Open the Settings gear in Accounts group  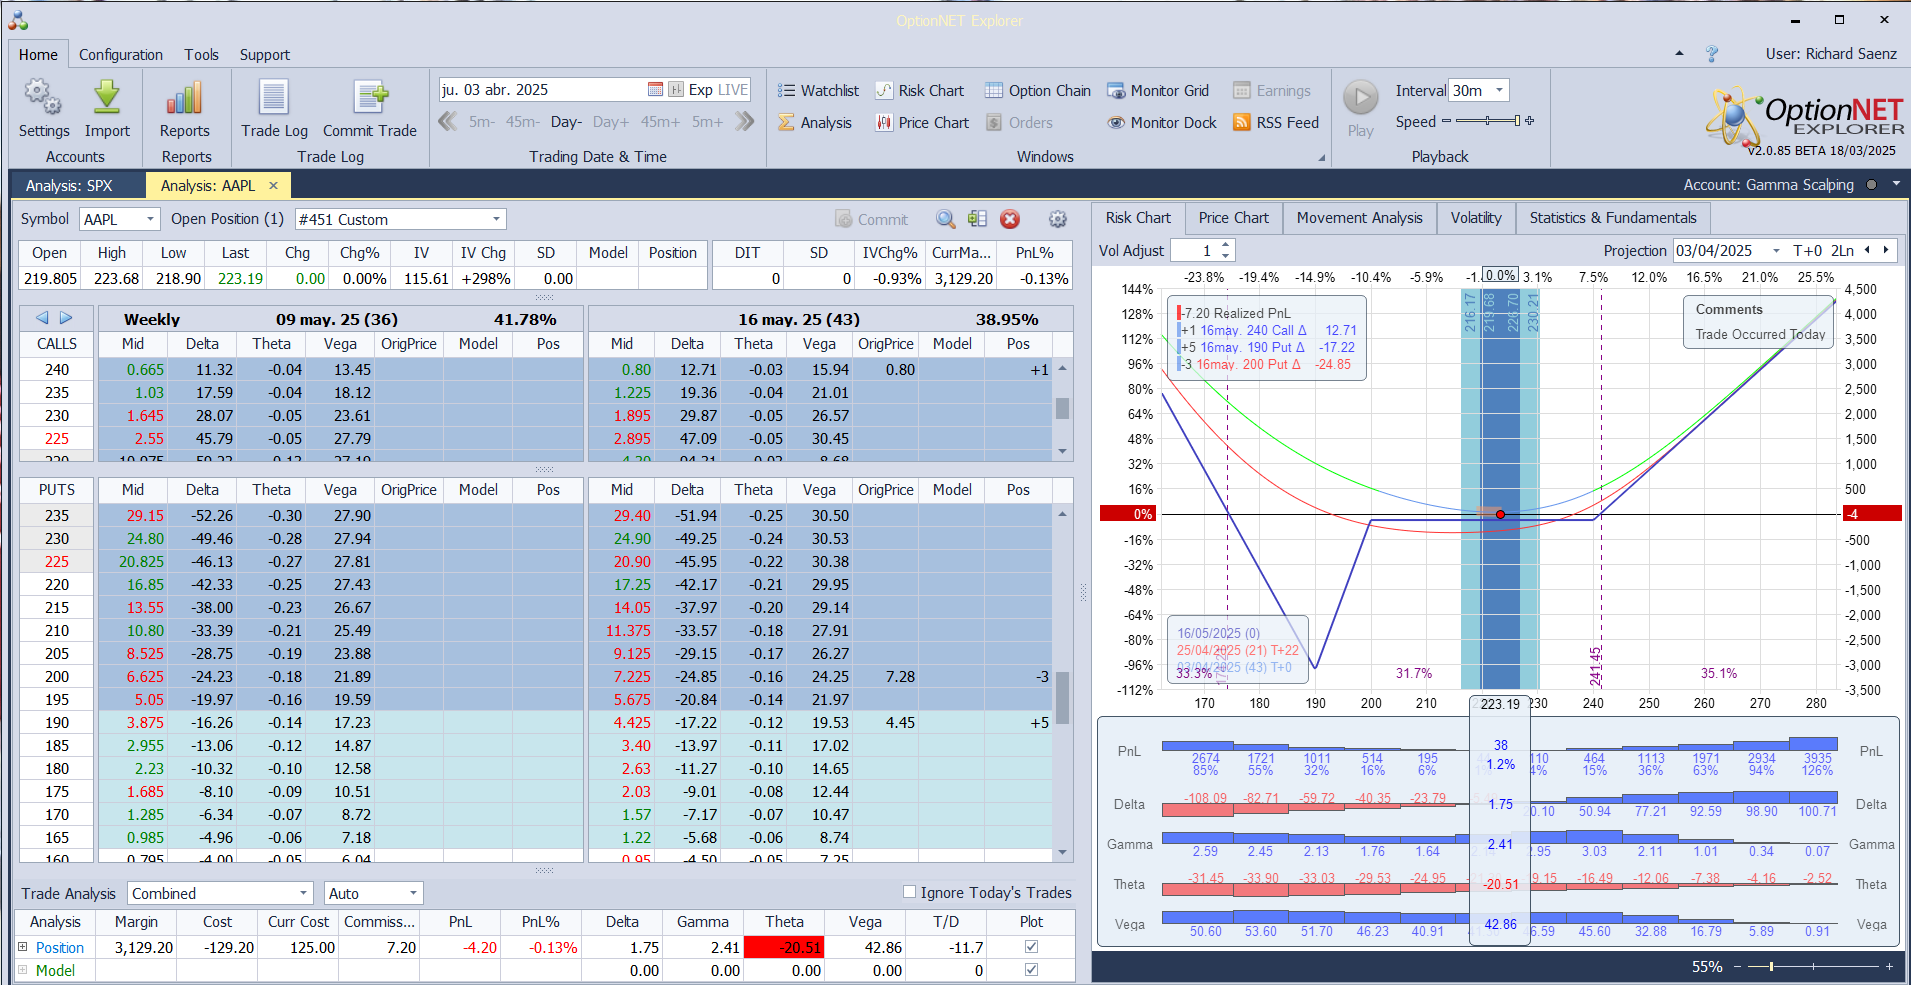(43, 97)
